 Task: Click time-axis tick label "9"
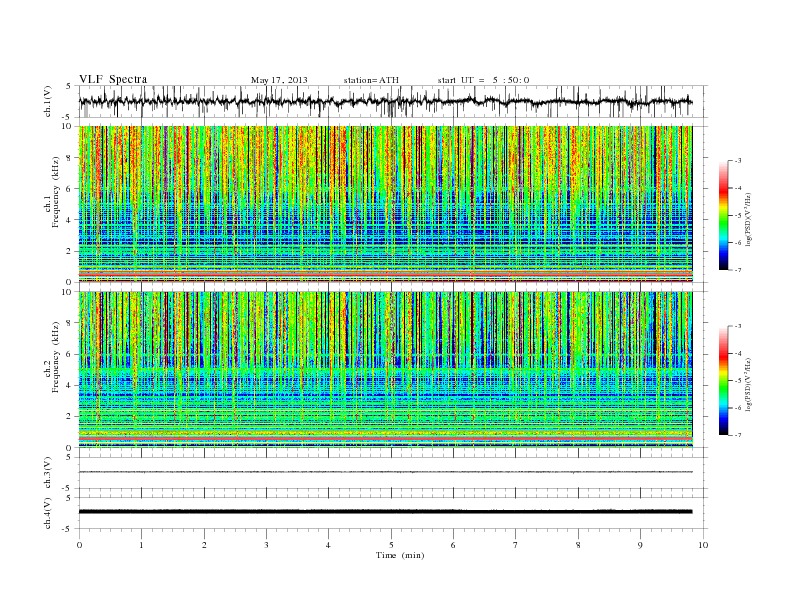click(x=640, y=545)
